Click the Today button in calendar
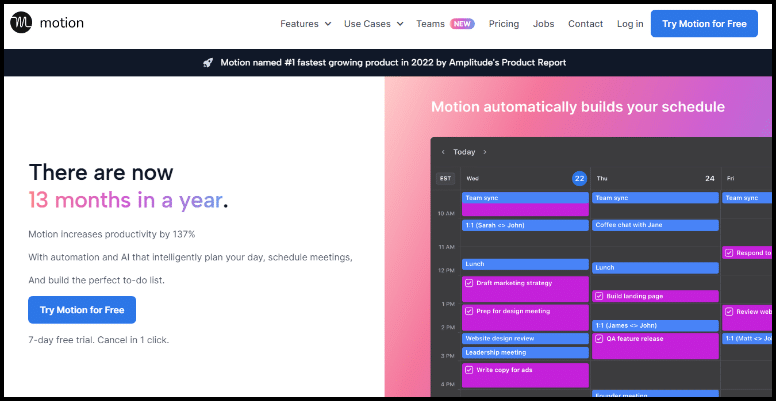Image resolution: width=776 pixels, height=401 pixels. click(x=464, y=152)
